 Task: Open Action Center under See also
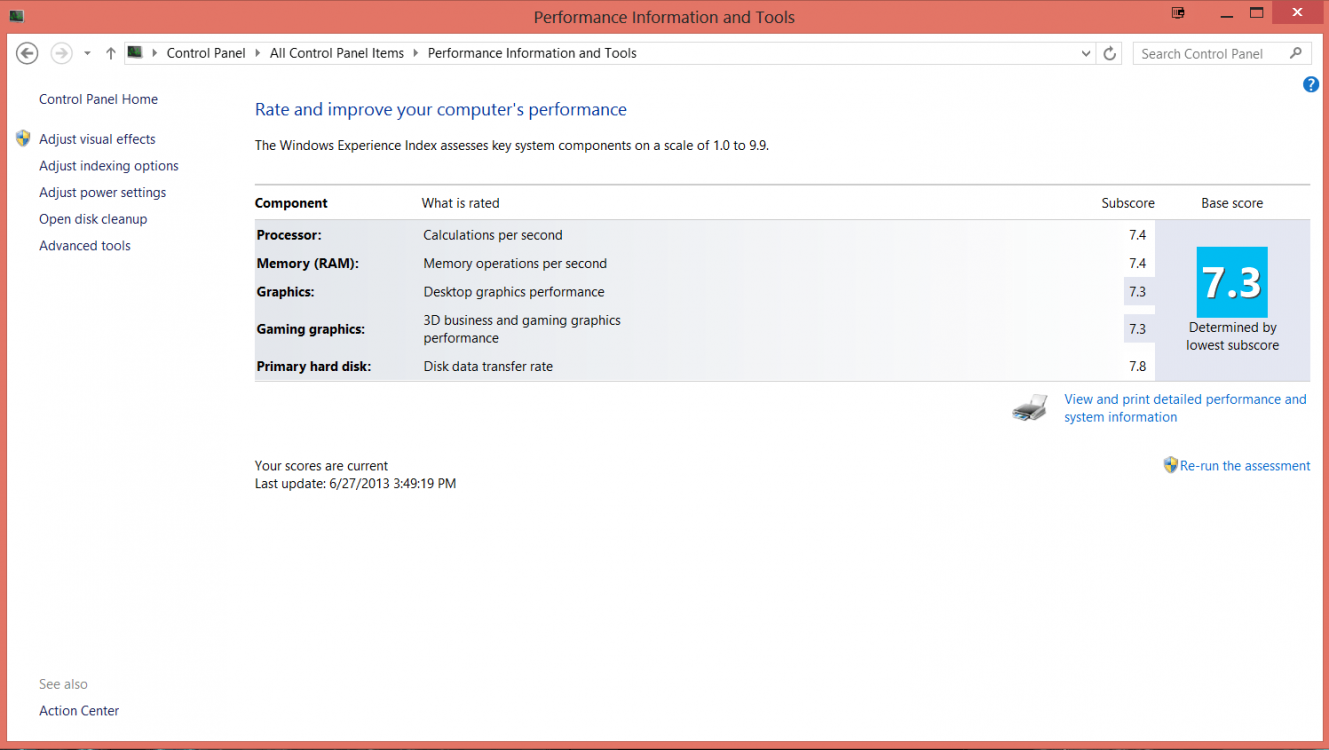tap(79, 711)
